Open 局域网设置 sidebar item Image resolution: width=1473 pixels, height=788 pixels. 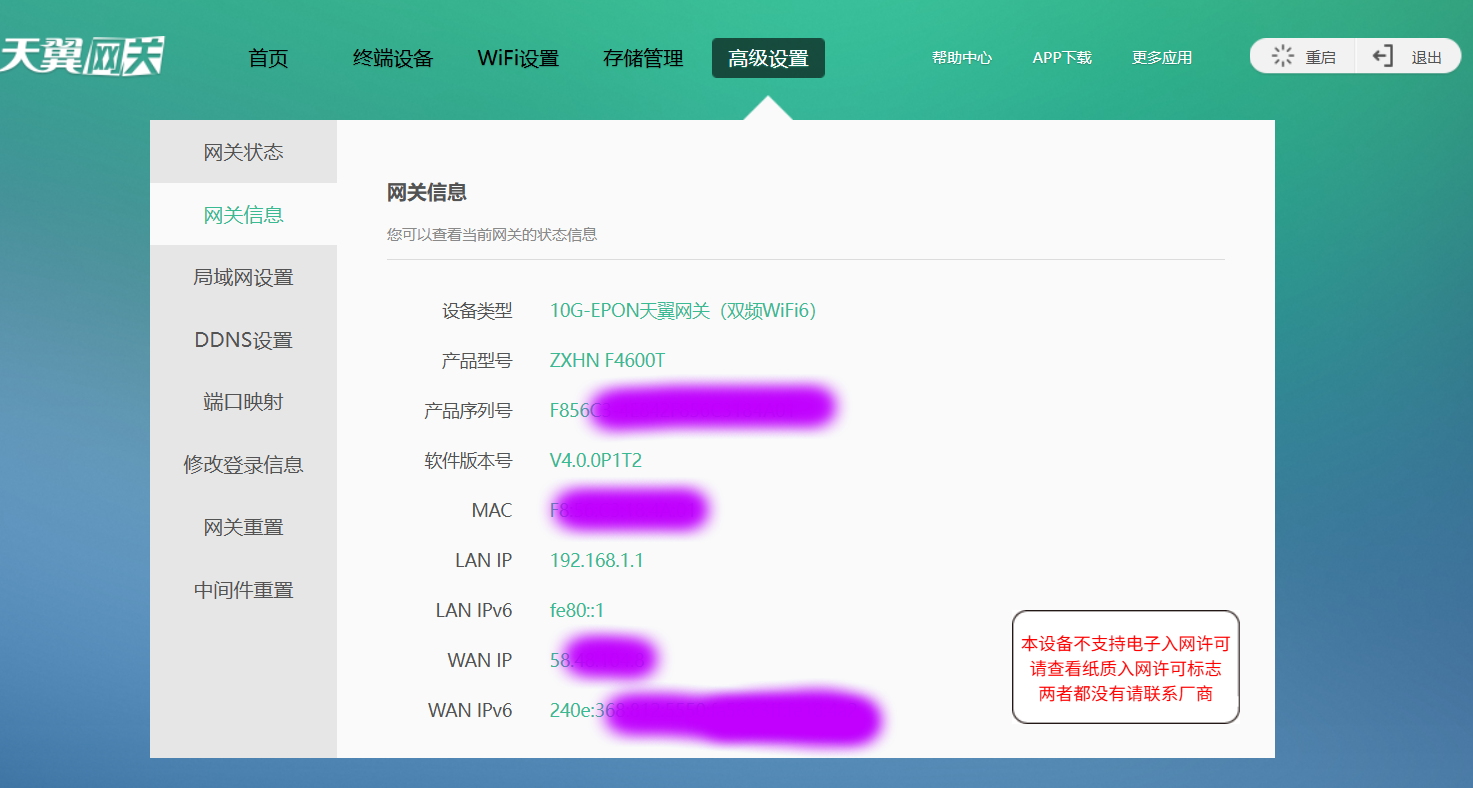tap(243, 277)
